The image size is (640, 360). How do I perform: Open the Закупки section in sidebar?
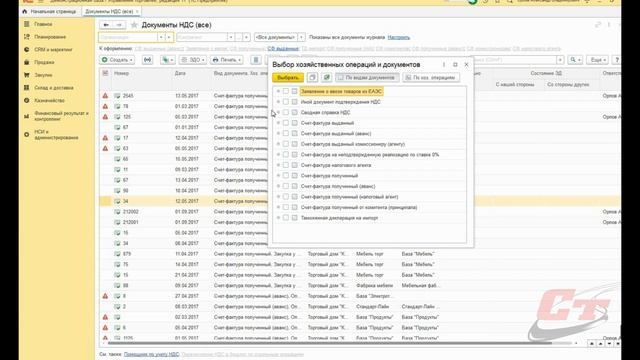click(43, 75)
